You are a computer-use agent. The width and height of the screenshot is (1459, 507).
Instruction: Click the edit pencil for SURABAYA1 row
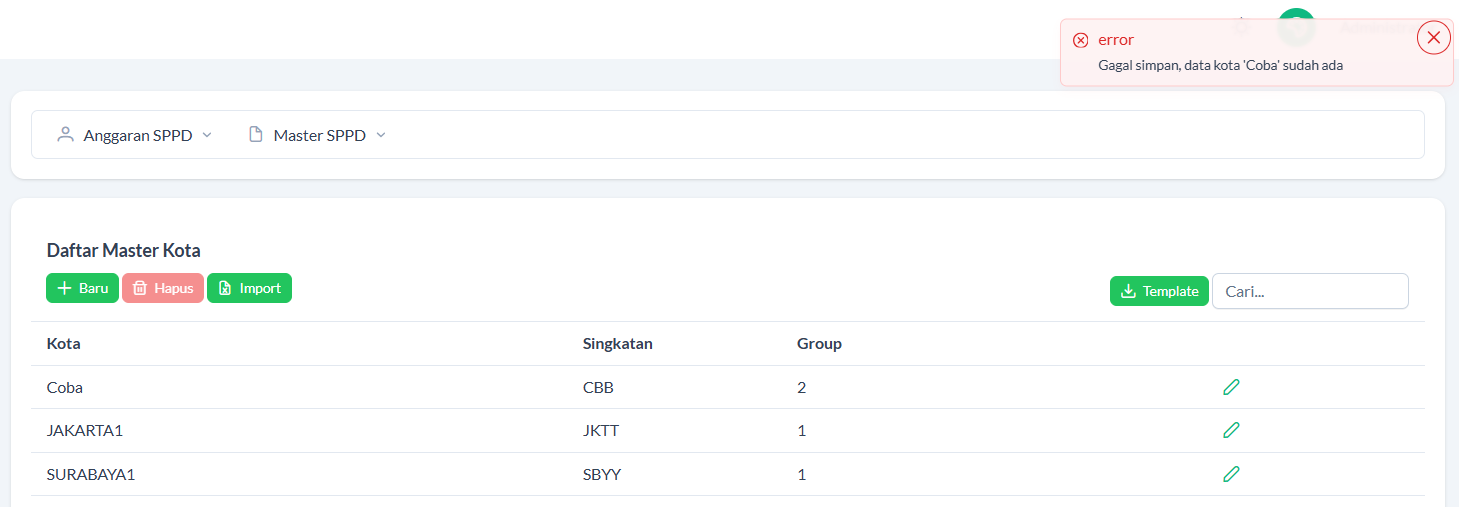point(1231,474)
